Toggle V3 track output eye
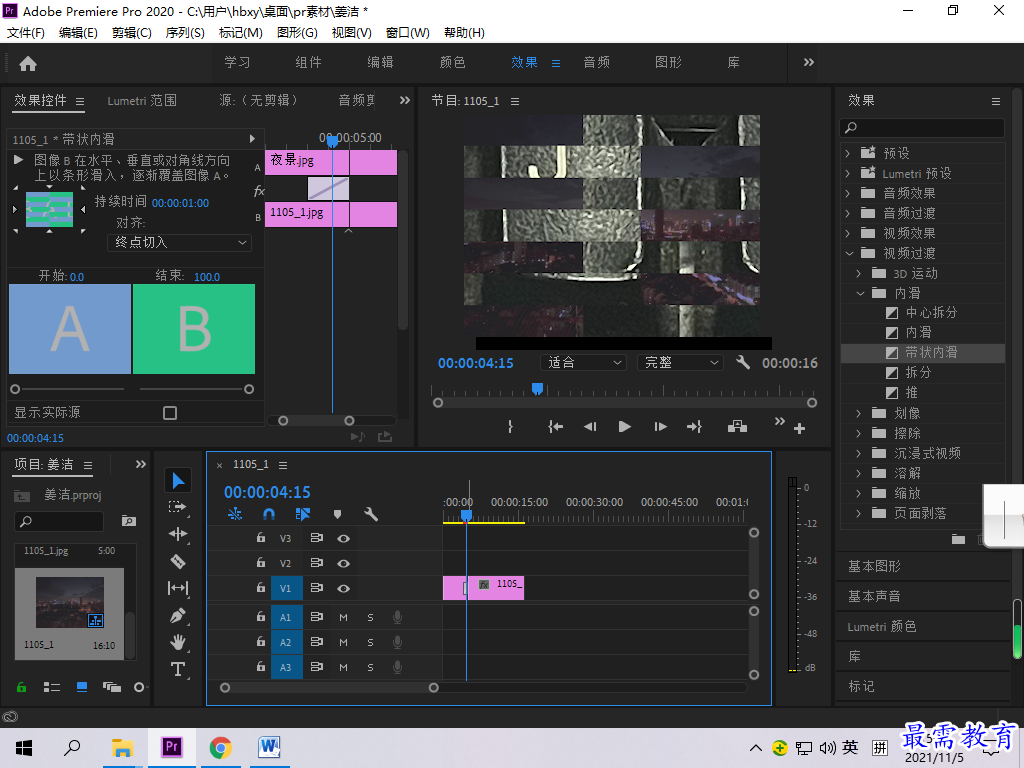 (344, 539)
